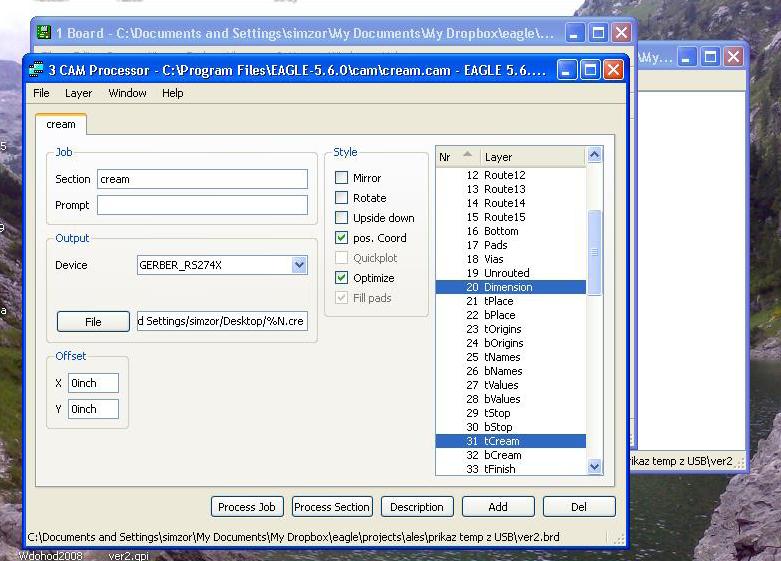Viewport: 781px width, 561px height.
Task: Minimize the Board window
Action: pos(574,33)
